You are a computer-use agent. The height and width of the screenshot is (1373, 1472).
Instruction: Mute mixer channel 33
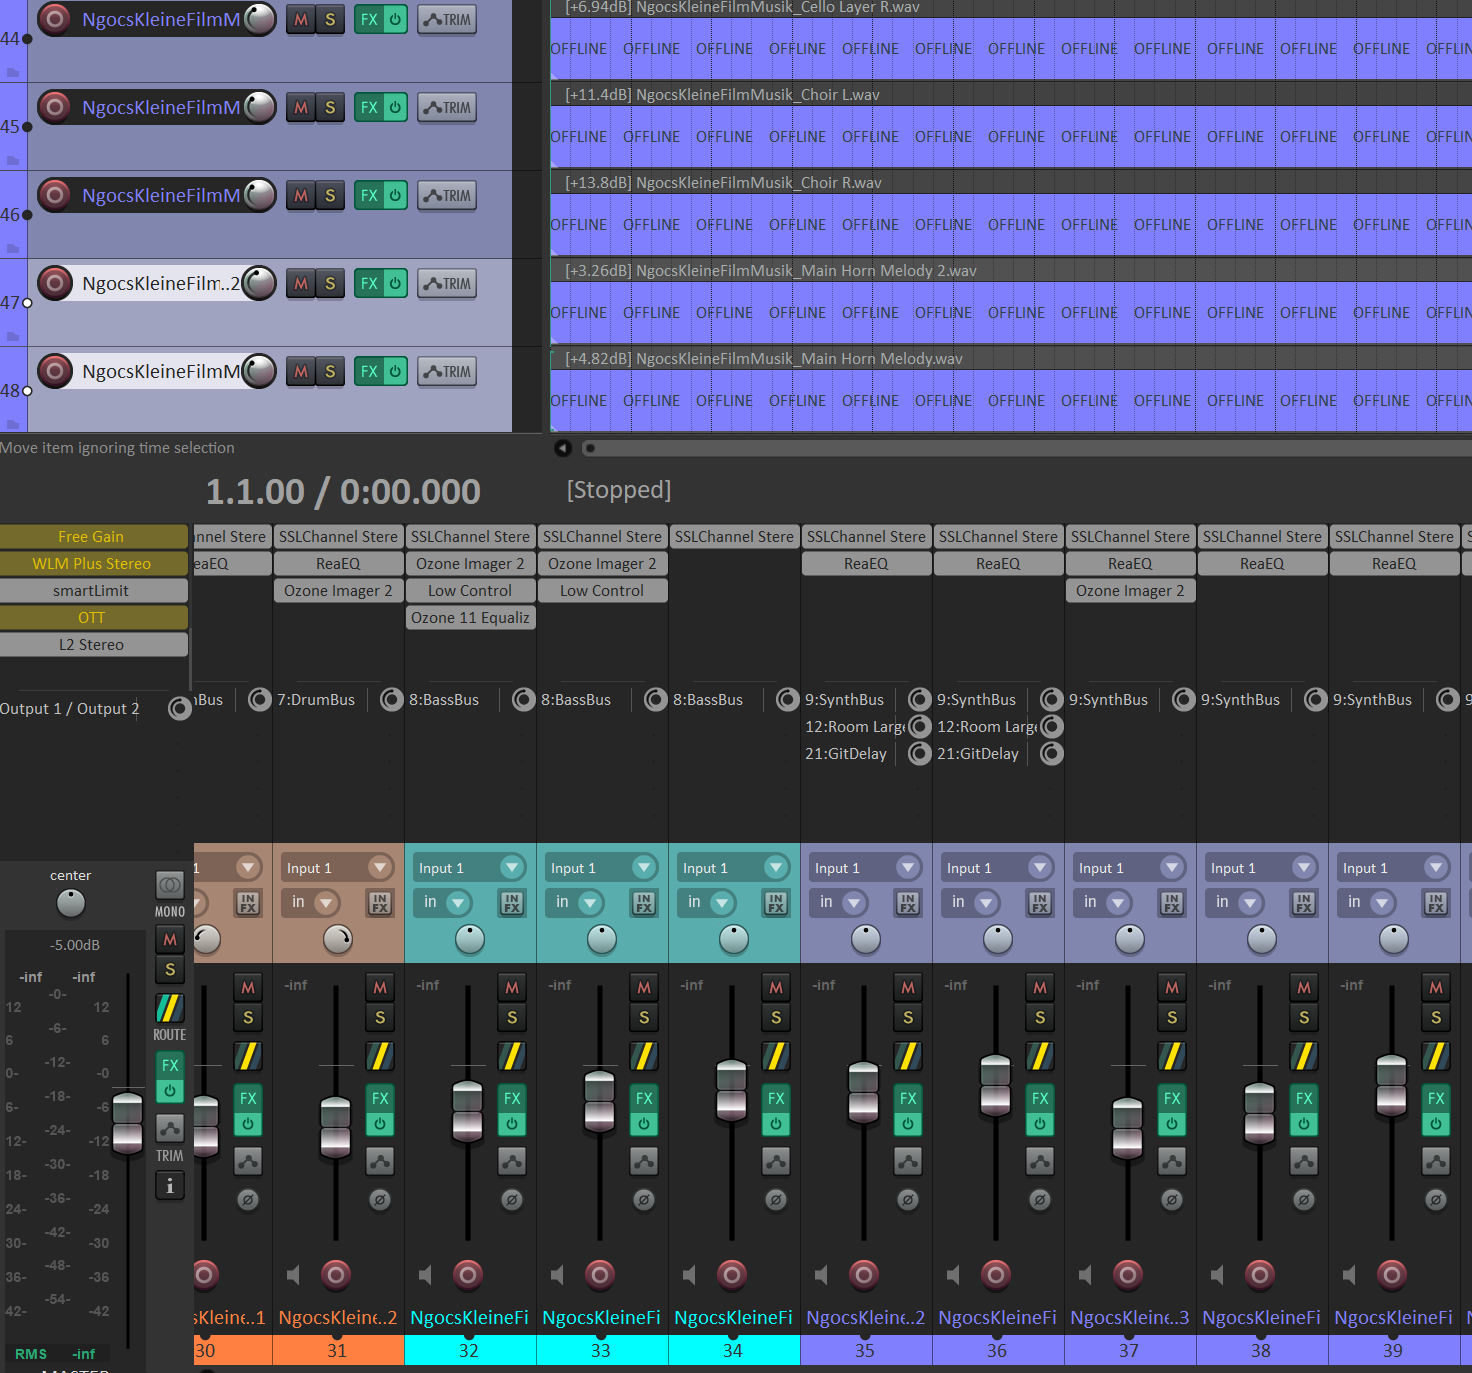pos(644,987)
